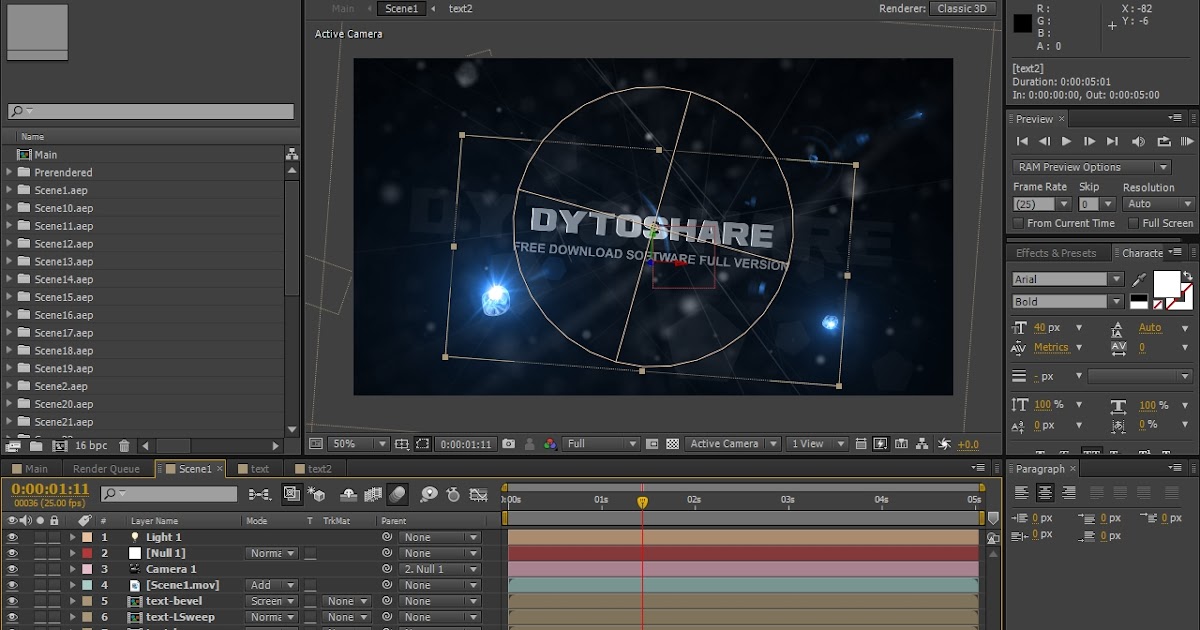The height and width of the screenshot is (630, 1200).
Task: Open the Graph Editor
Action: pos(478,494)
